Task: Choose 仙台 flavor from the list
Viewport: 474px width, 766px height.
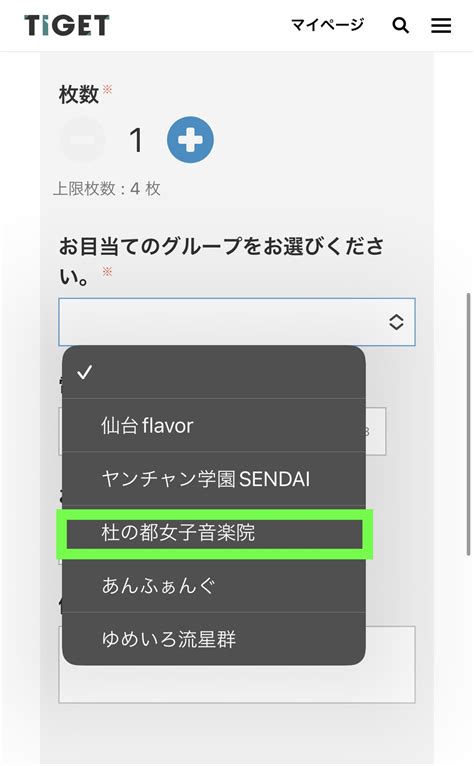Action: (x=214, y=426)
